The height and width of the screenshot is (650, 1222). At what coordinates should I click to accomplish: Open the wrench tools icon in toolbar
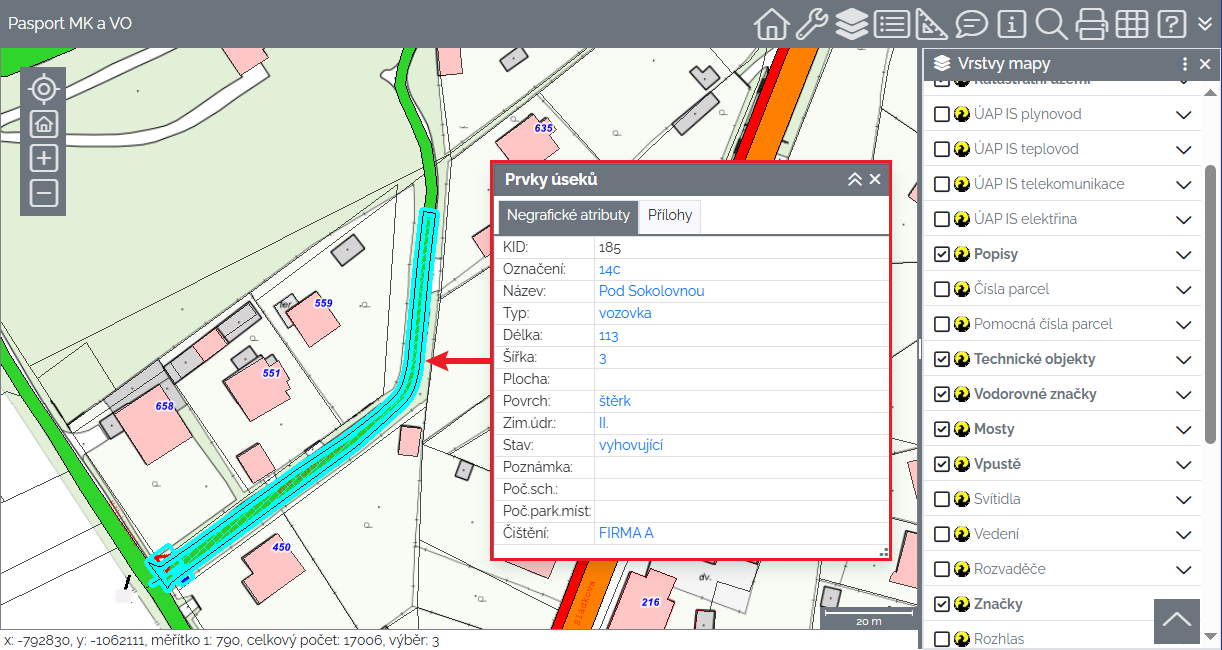[x=811, y=23]
